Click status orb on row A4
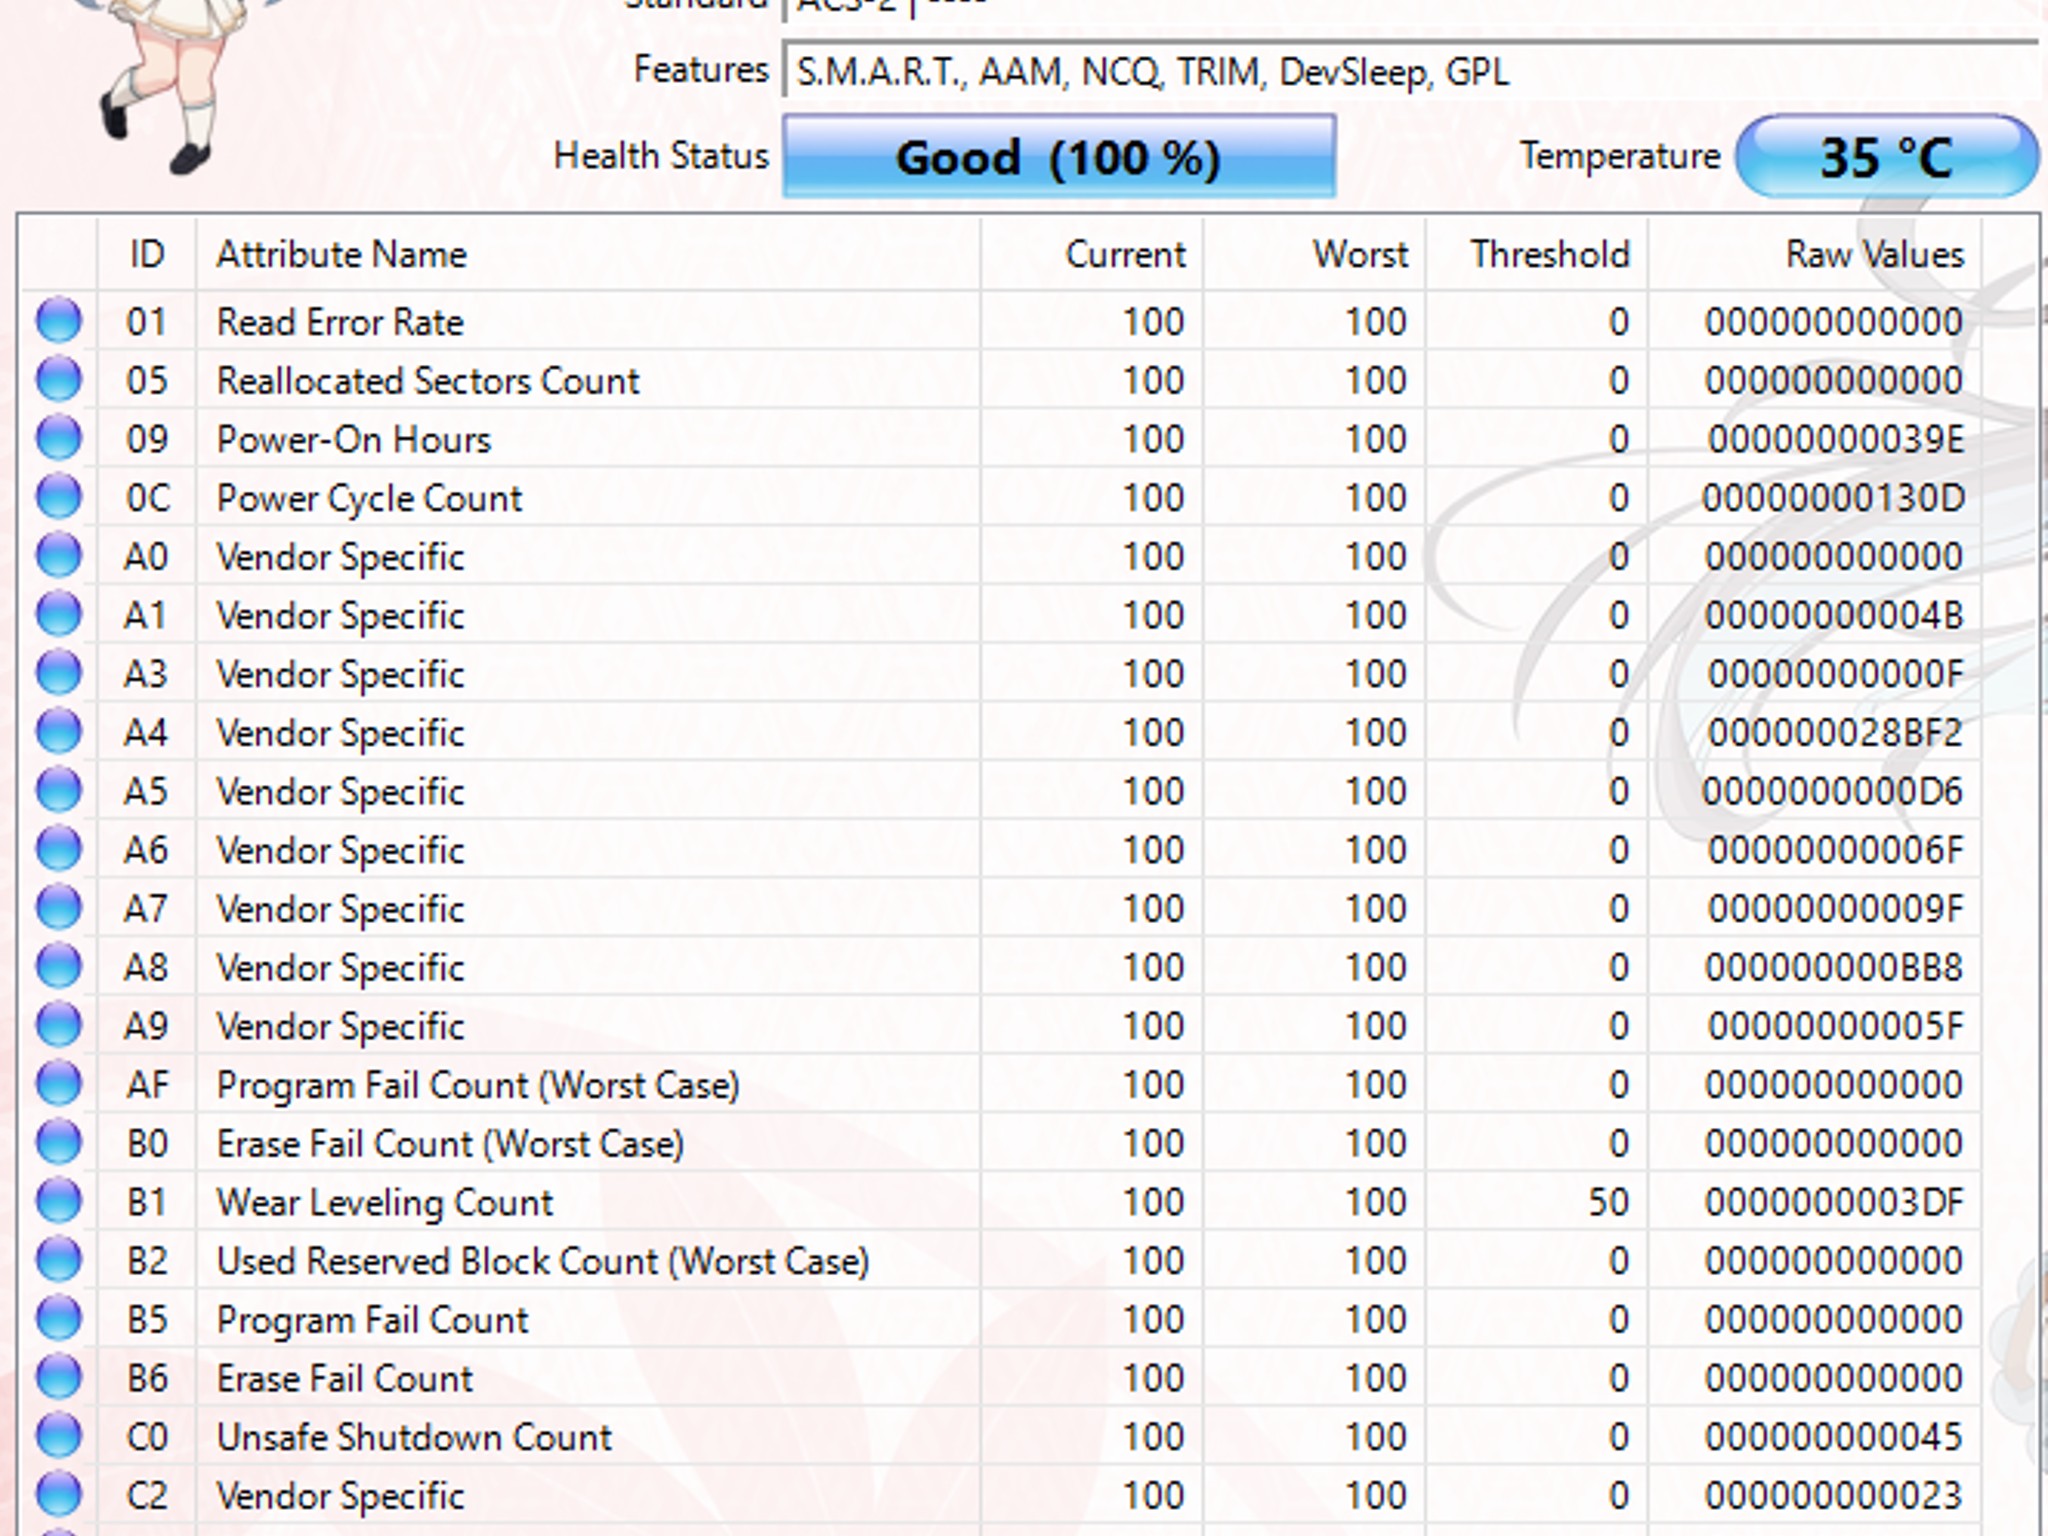Image resolution: width=2048 pixels, height=1536 pixels. click(x=59, y=732)
